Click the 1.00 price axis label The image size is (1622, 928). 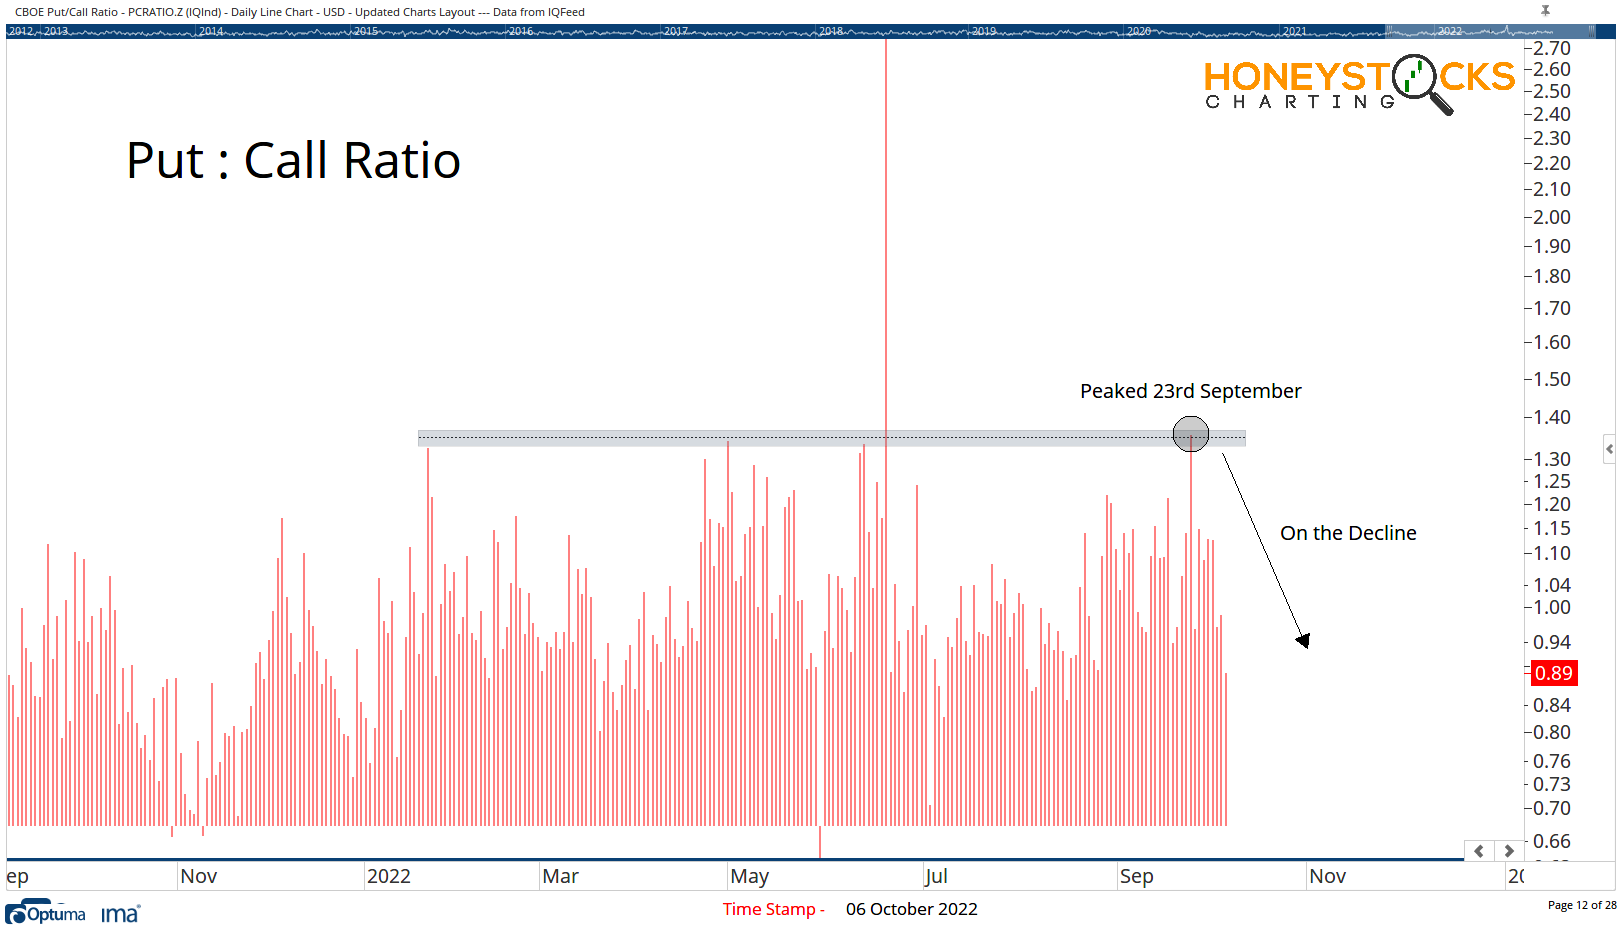1552,607
